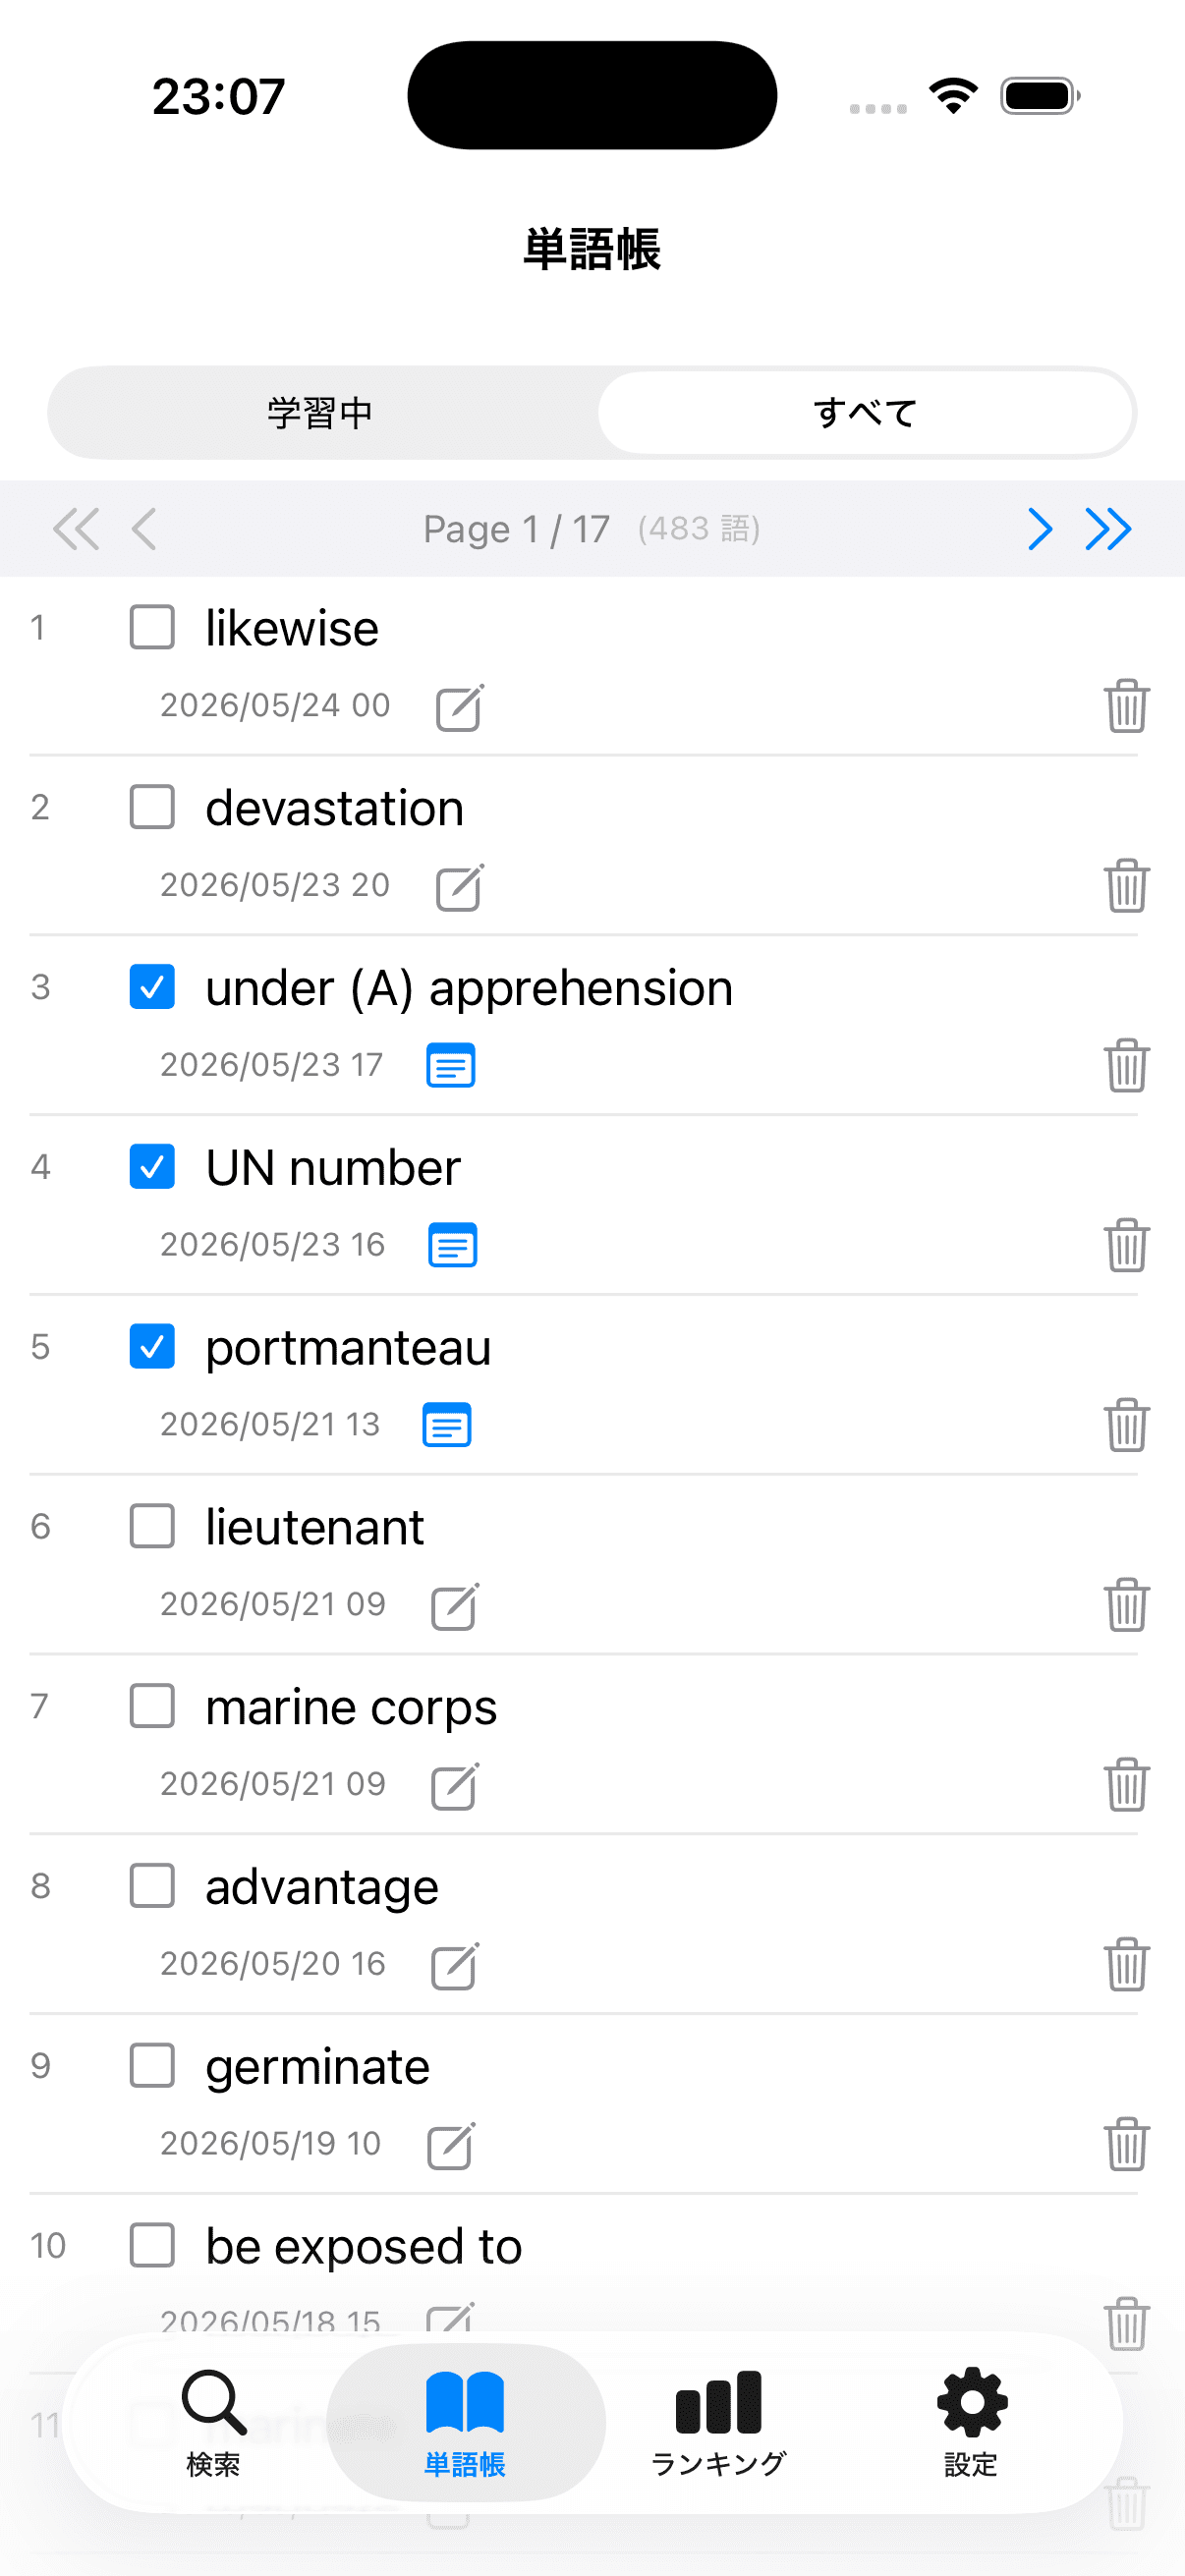Open the ランキング ranking tab

719,2422
